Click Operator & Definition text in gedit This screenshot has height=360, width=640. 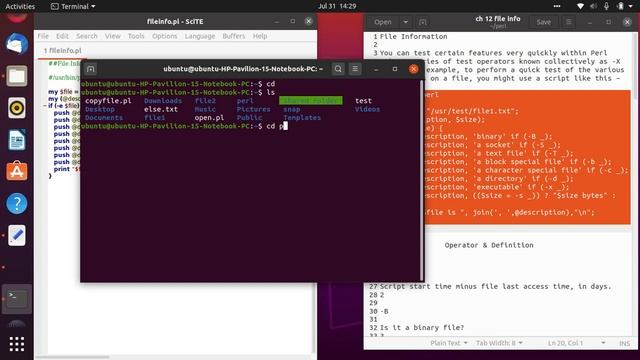point(489,245)
